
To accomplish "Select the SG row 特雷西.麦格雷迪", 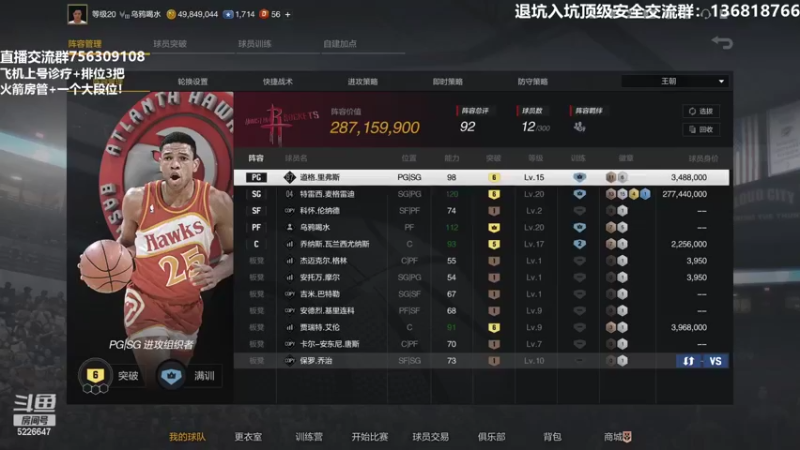I will 481,194.
